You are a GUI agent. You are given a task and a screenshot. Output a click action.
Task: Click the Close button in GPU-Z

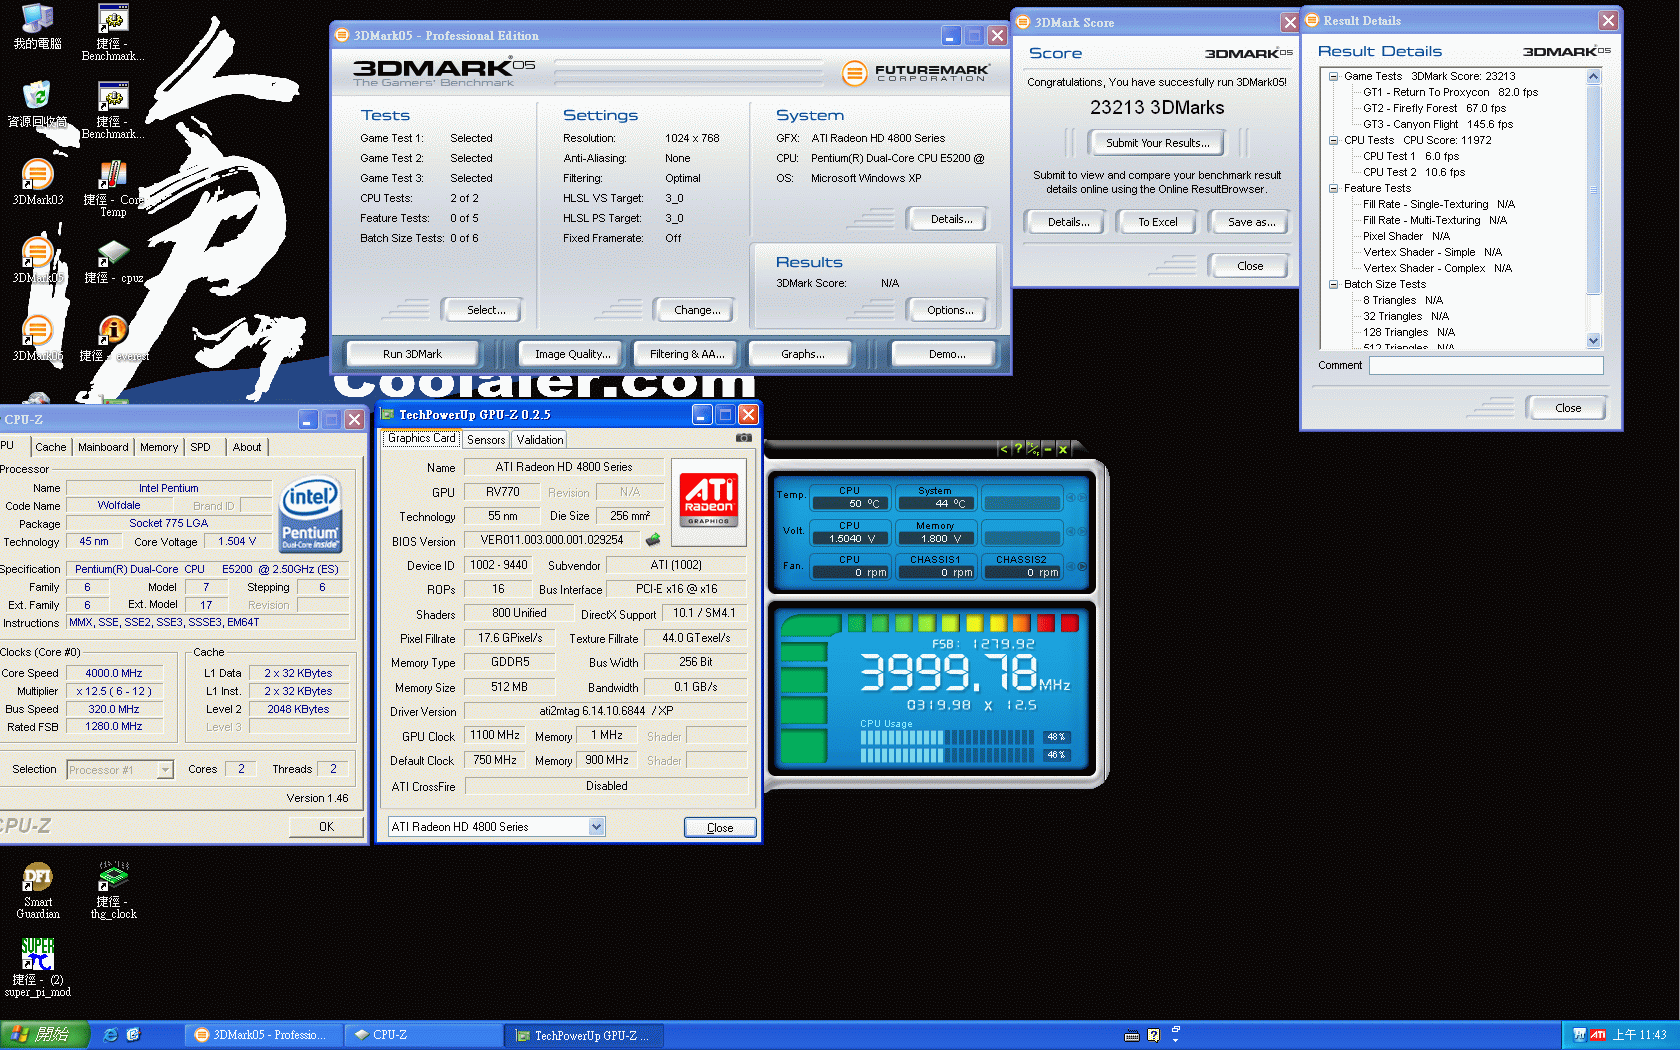pyautogui.click(x=720, y=828)
